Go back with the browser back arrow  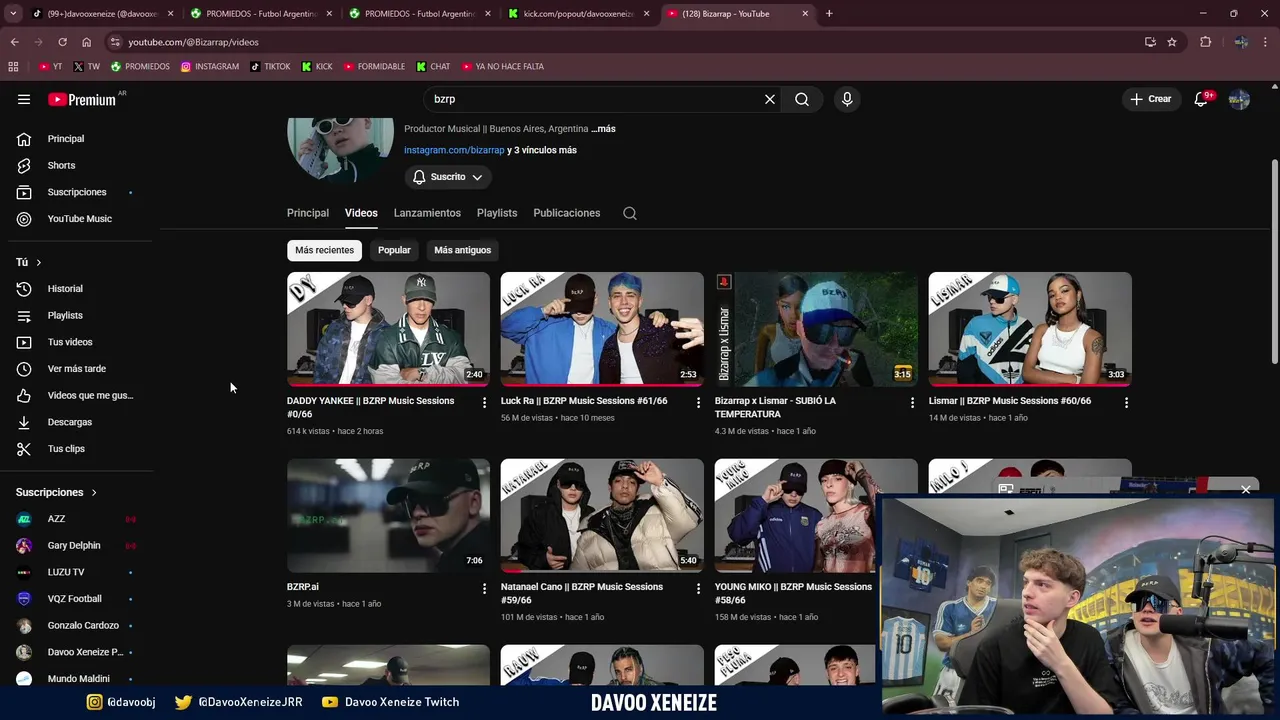[14, 42]
